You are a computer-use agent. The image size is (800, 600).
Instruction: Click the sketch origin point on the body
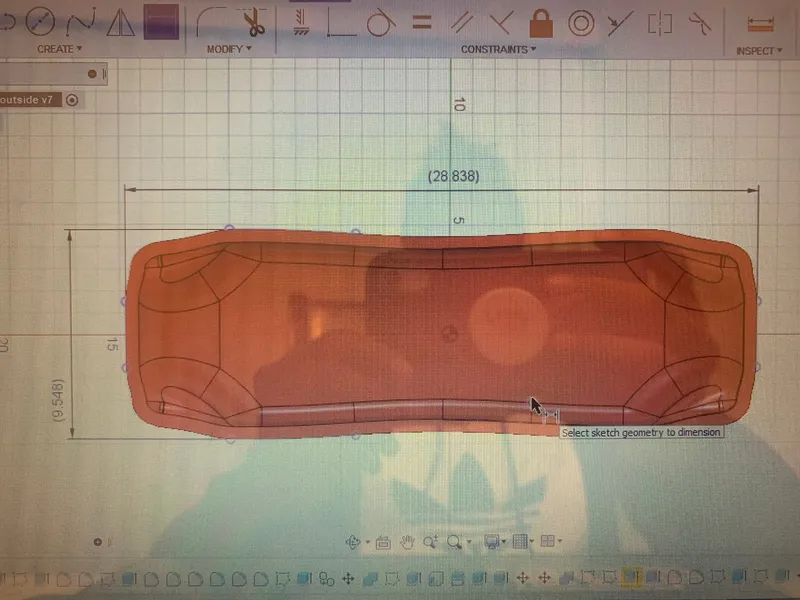[449, 334]
